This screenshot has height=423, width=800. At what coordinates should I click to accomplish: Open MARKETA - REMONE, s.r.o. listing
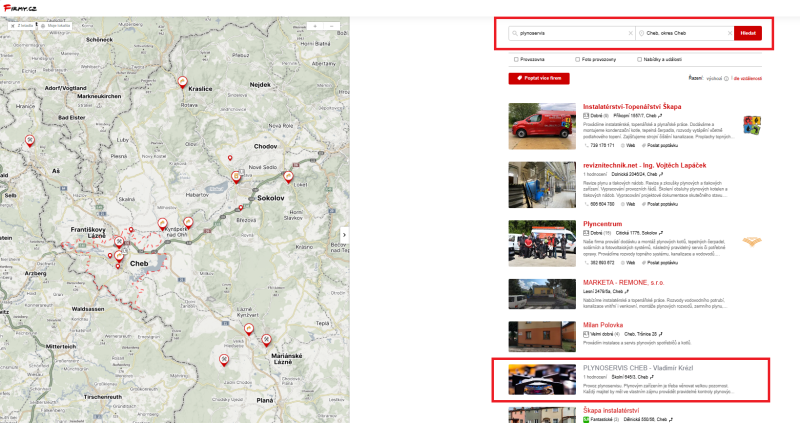pos(623,283)
